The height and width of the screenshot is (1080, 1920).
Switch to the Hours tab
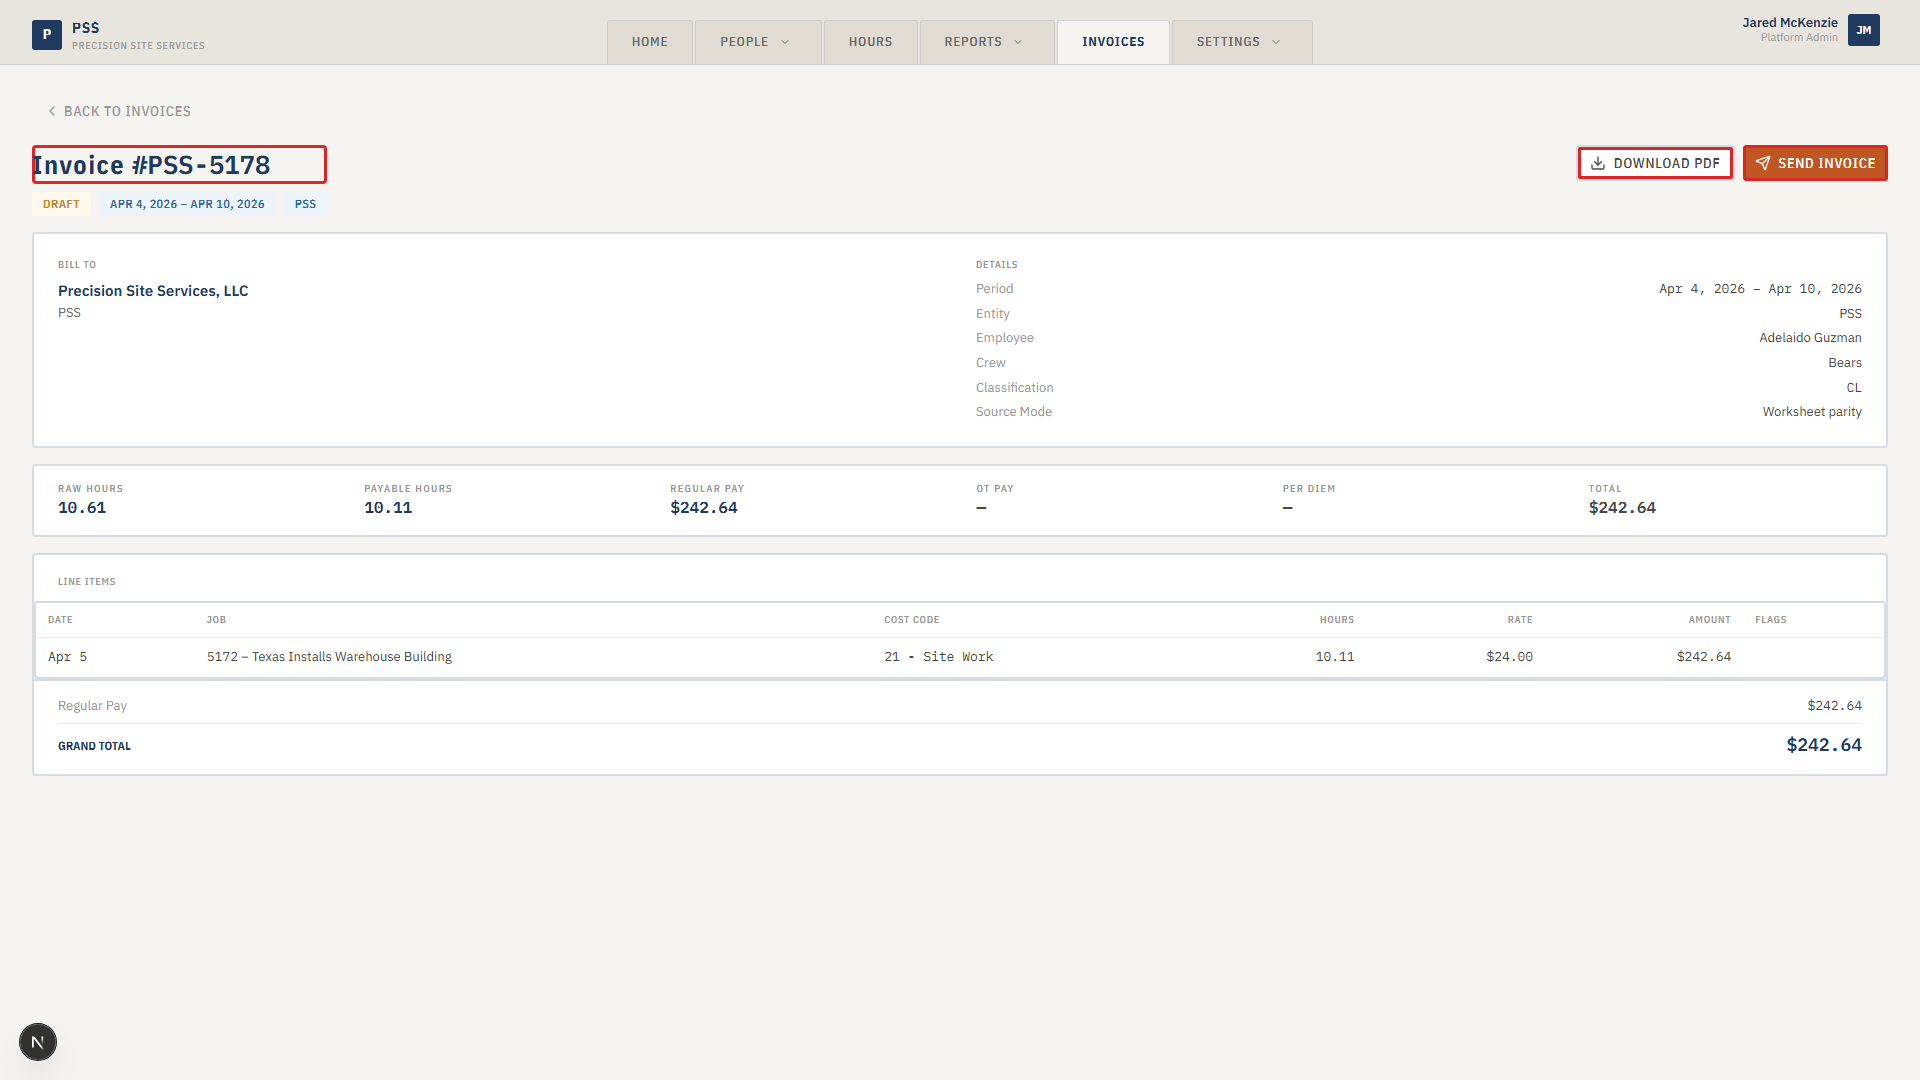pyautogui.click(x=870, y=42)
